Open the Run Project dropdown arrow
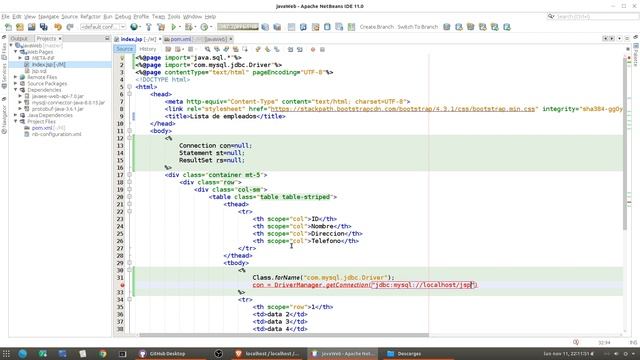 pyautogui.click(x=180, y=27)
